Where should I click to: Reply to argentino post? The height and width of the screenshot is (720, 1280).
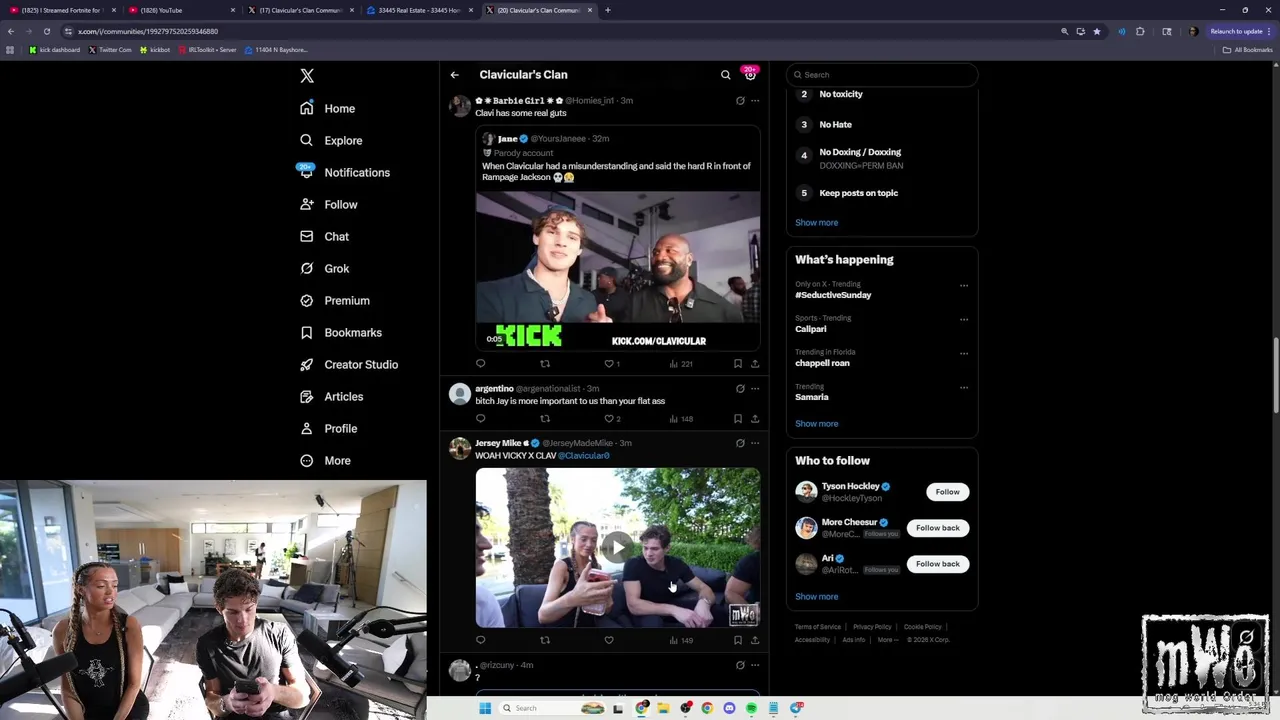pos(480,419)
